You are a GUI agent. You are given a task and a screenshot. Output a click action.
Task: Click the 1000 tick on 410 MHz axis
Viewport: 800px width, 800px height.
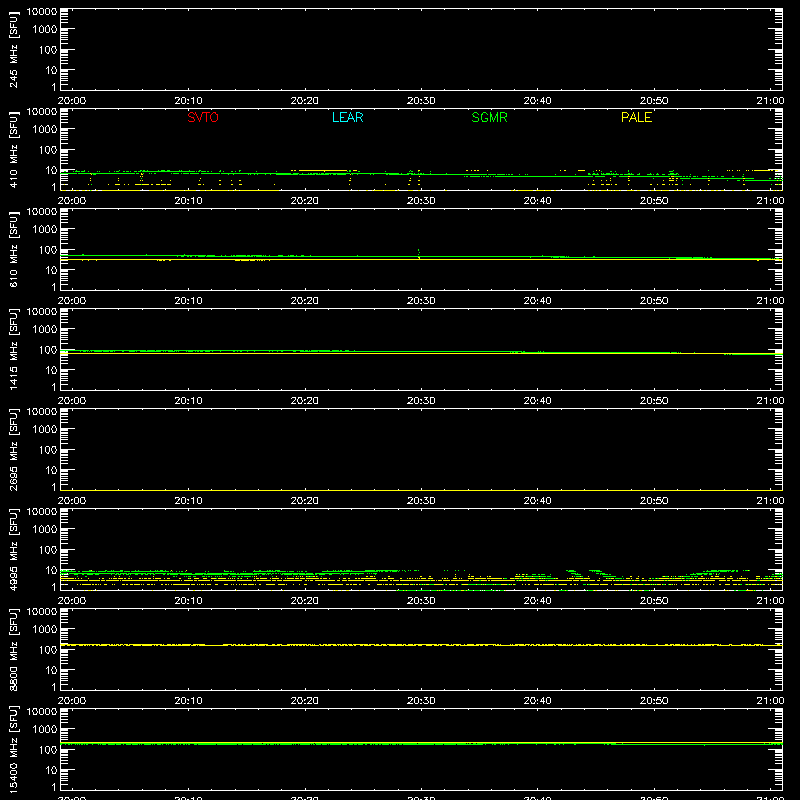[45, 130]
